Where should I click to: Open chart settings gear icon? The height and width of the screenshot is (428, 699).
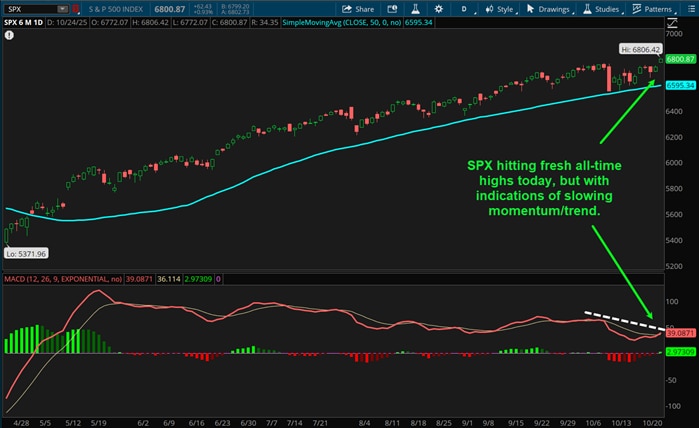pyautogui.click(x=439, y=9)
